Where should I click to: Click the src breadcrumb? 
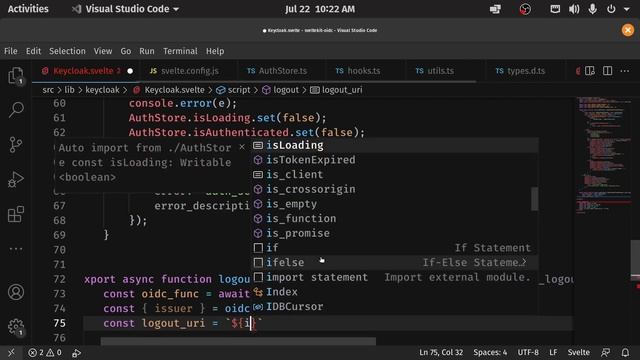point(48,90)
